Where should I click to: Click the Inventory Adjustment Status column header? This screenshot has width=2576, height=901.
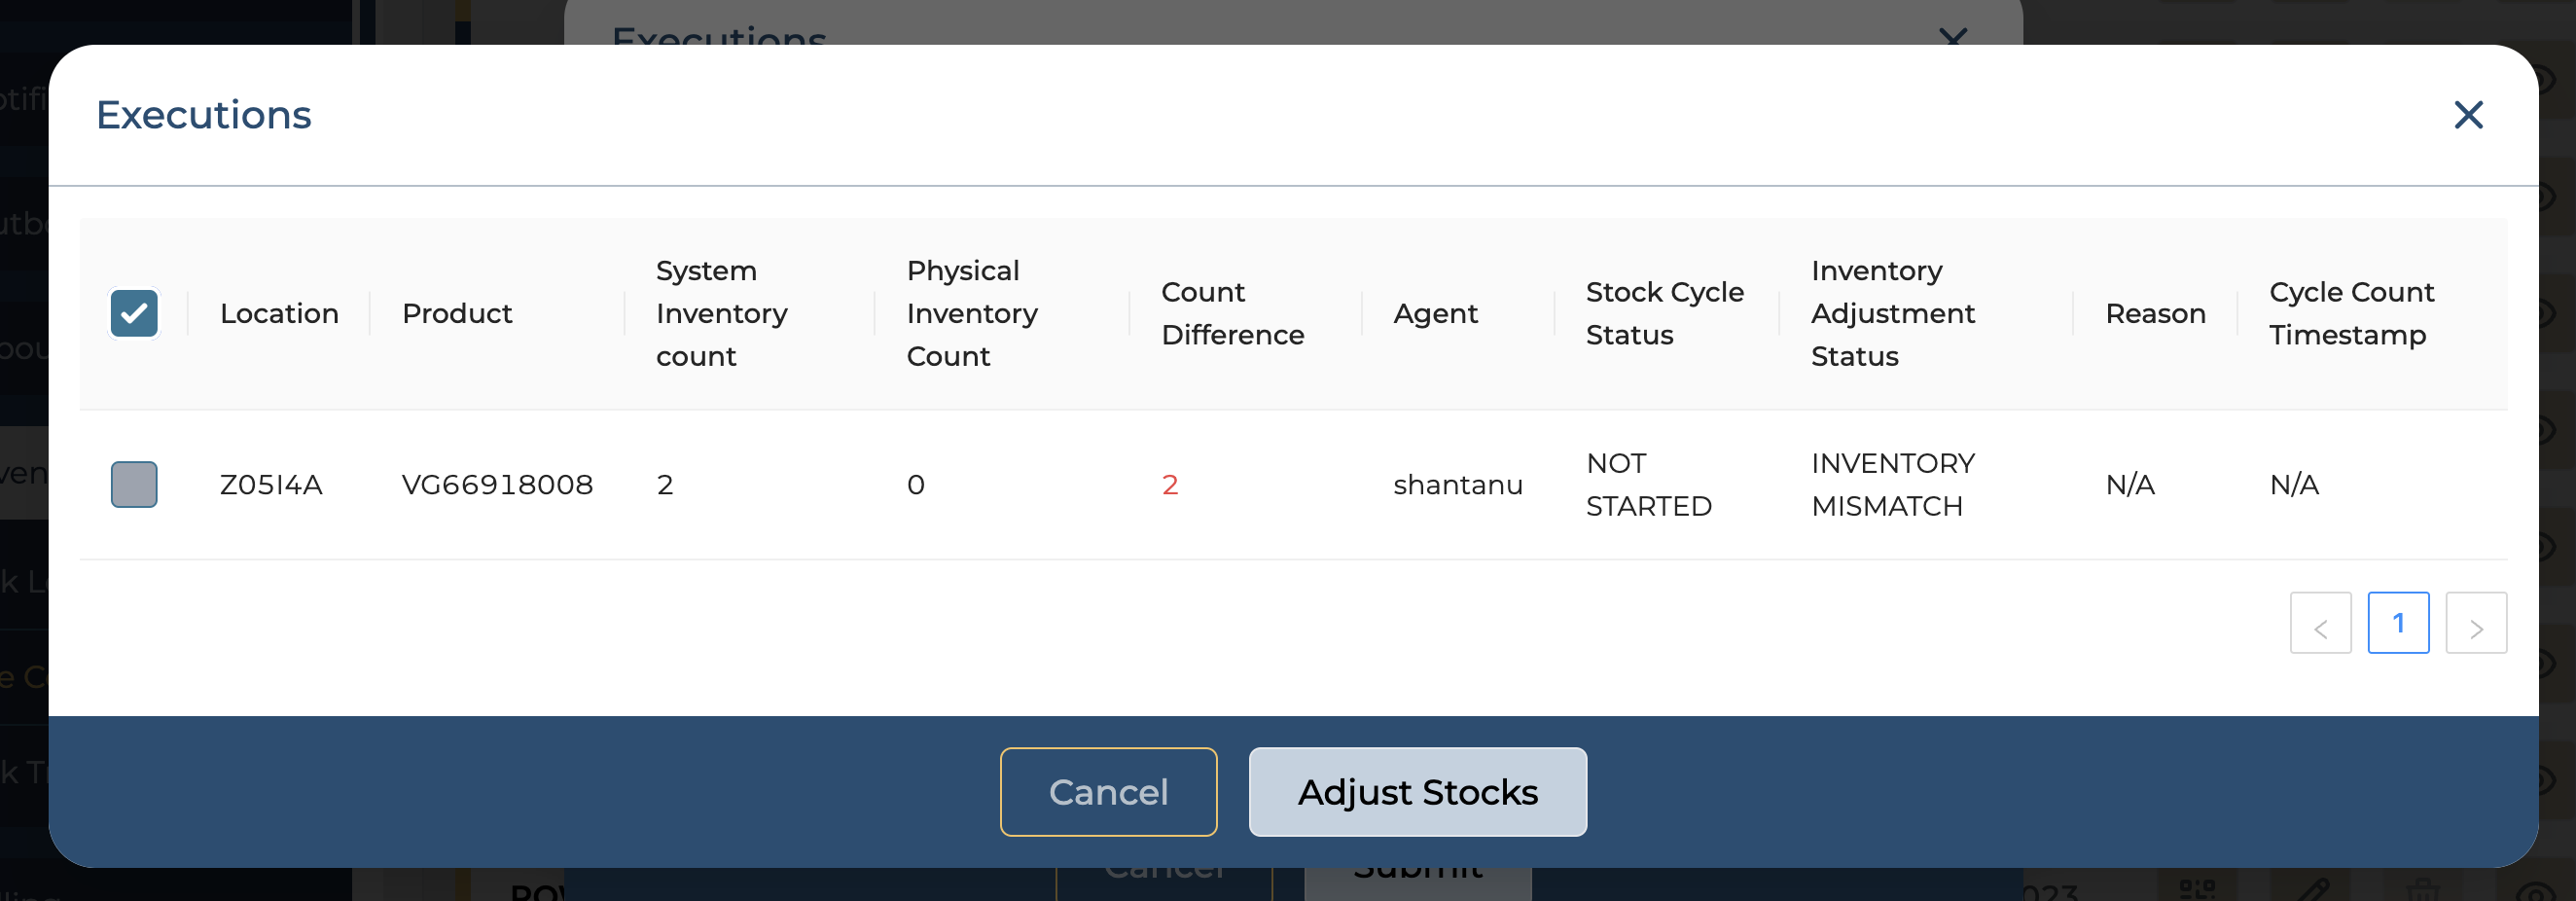coord(1892,314)
